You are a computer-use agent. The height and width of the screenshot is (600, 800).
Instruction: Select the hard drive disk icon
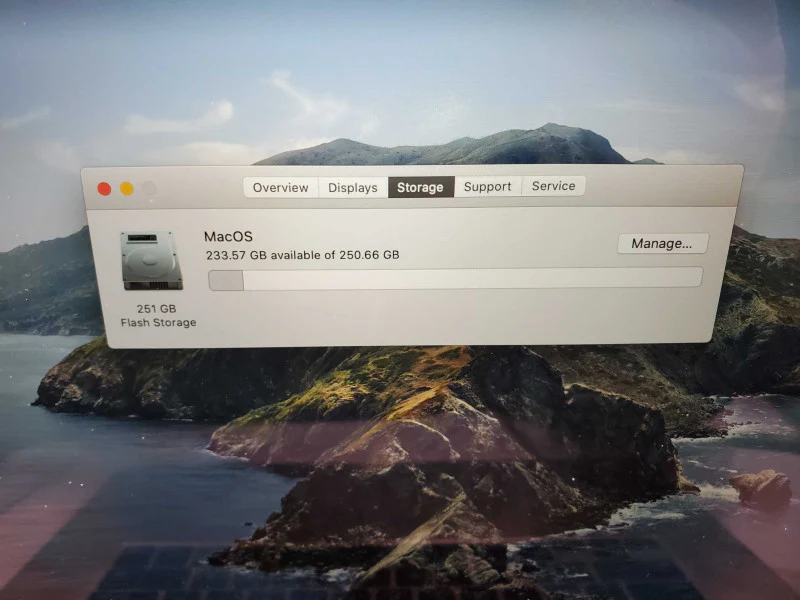[152, 260]
